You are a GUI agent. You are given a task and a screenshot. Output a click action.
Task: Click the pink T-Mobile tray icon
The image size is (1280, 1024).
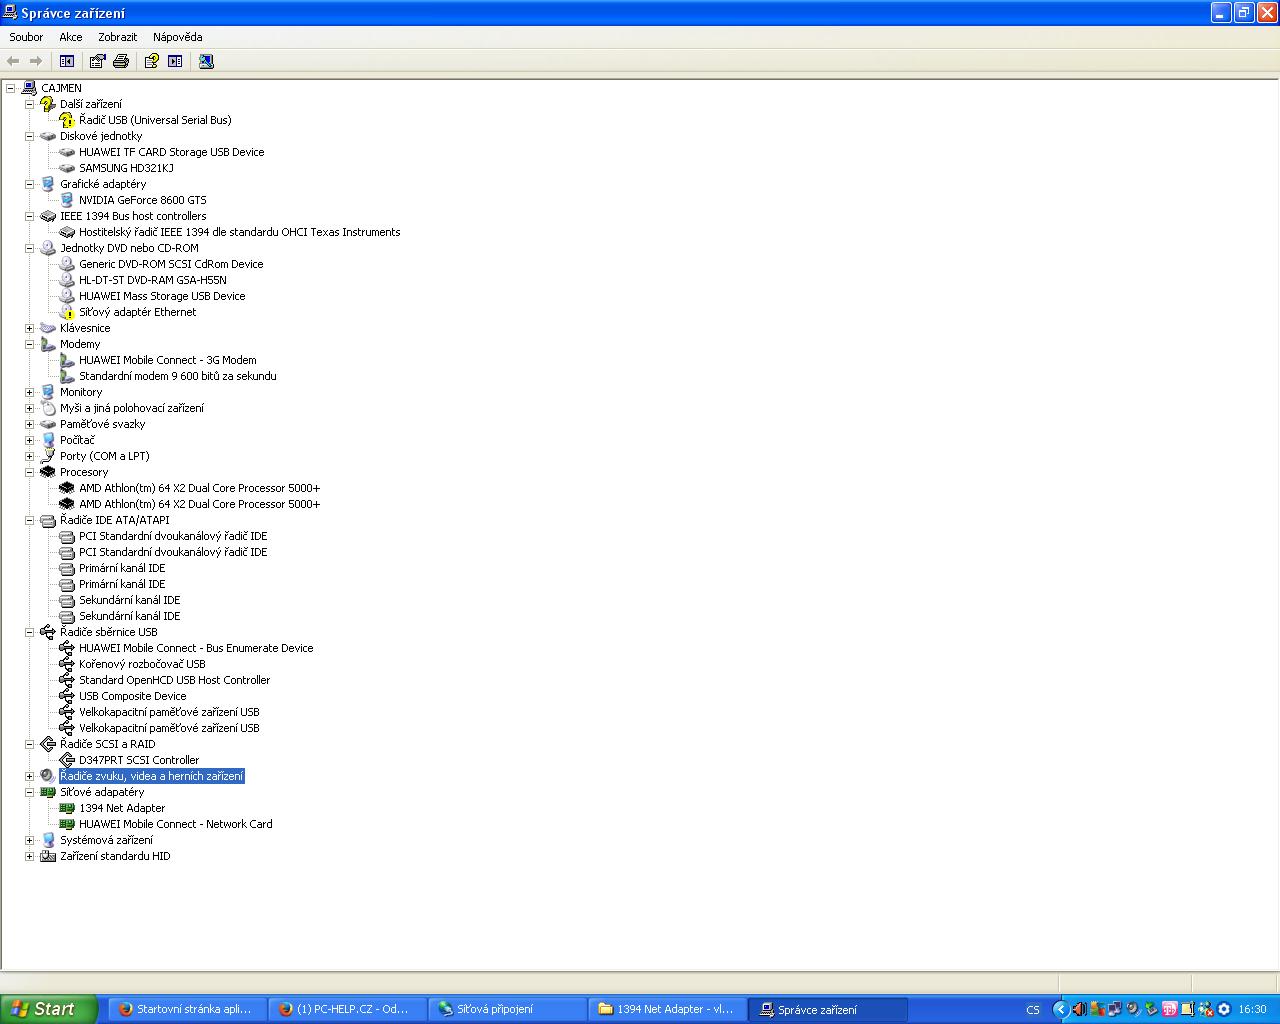[1169, 1009]
